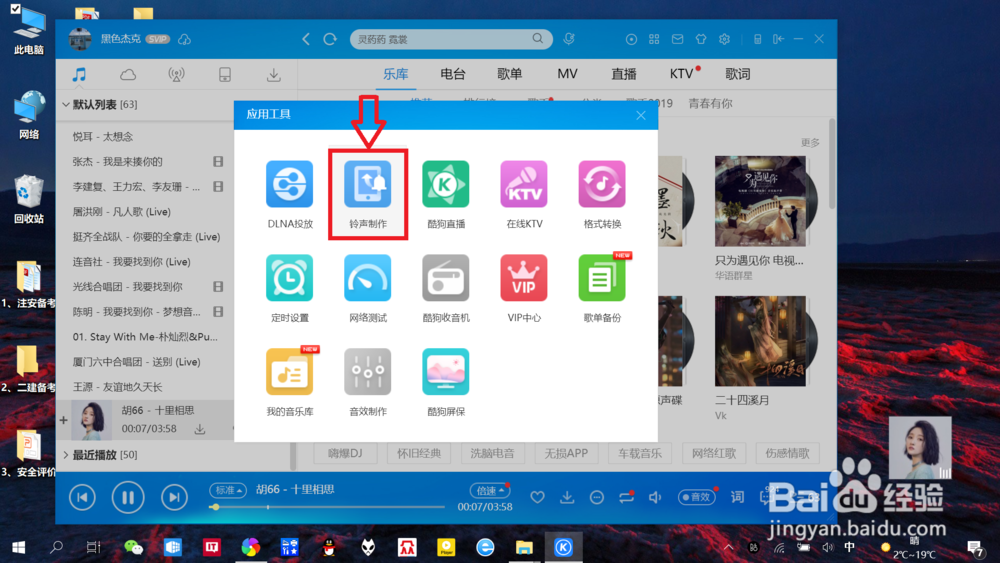1000x563 pixels.
Task: Open the 伤感情歌 tag
Action: pos(787,453)
